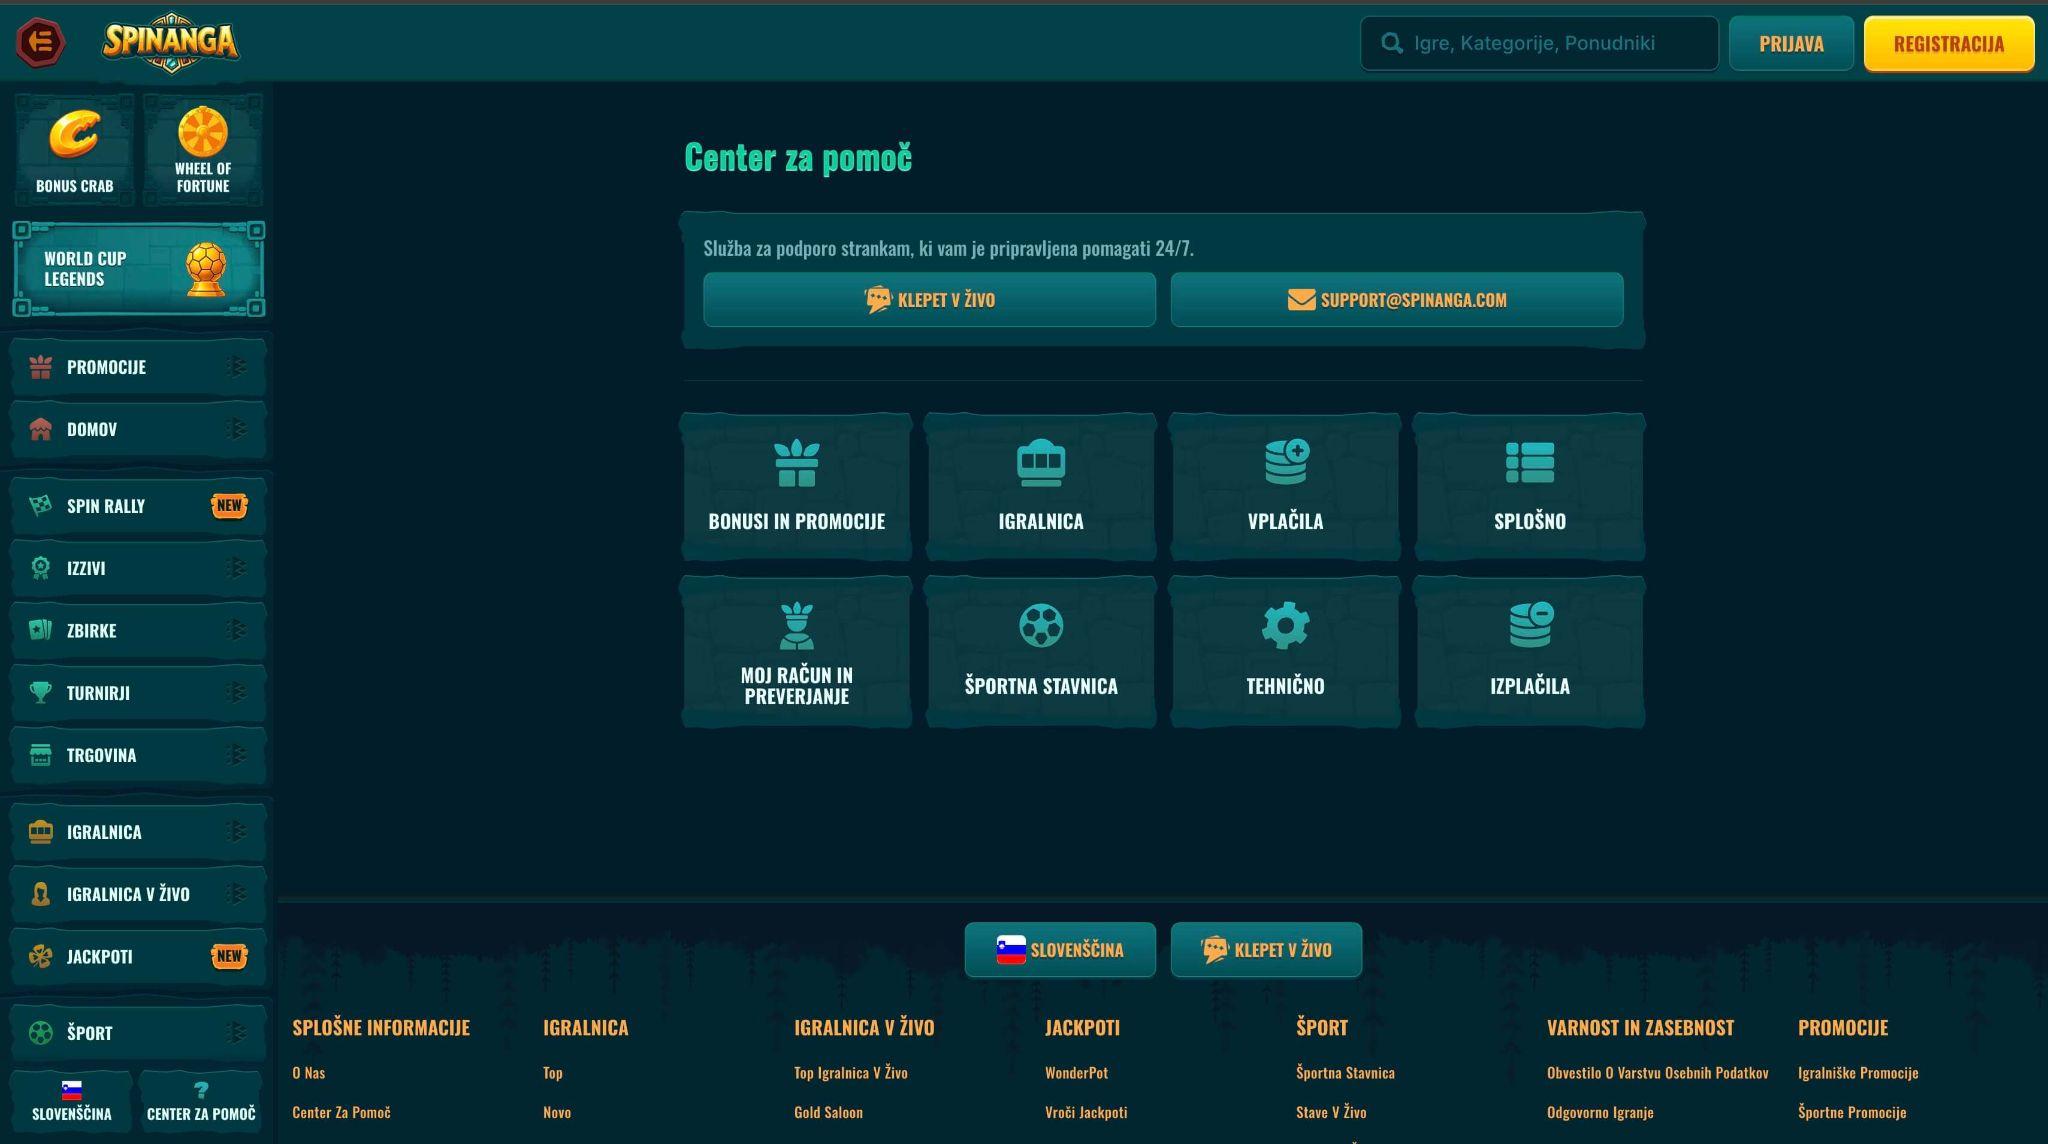Select the Športna stavnica soccer ball tile
2048x1144 pixels.
(x=1040, y=651)
